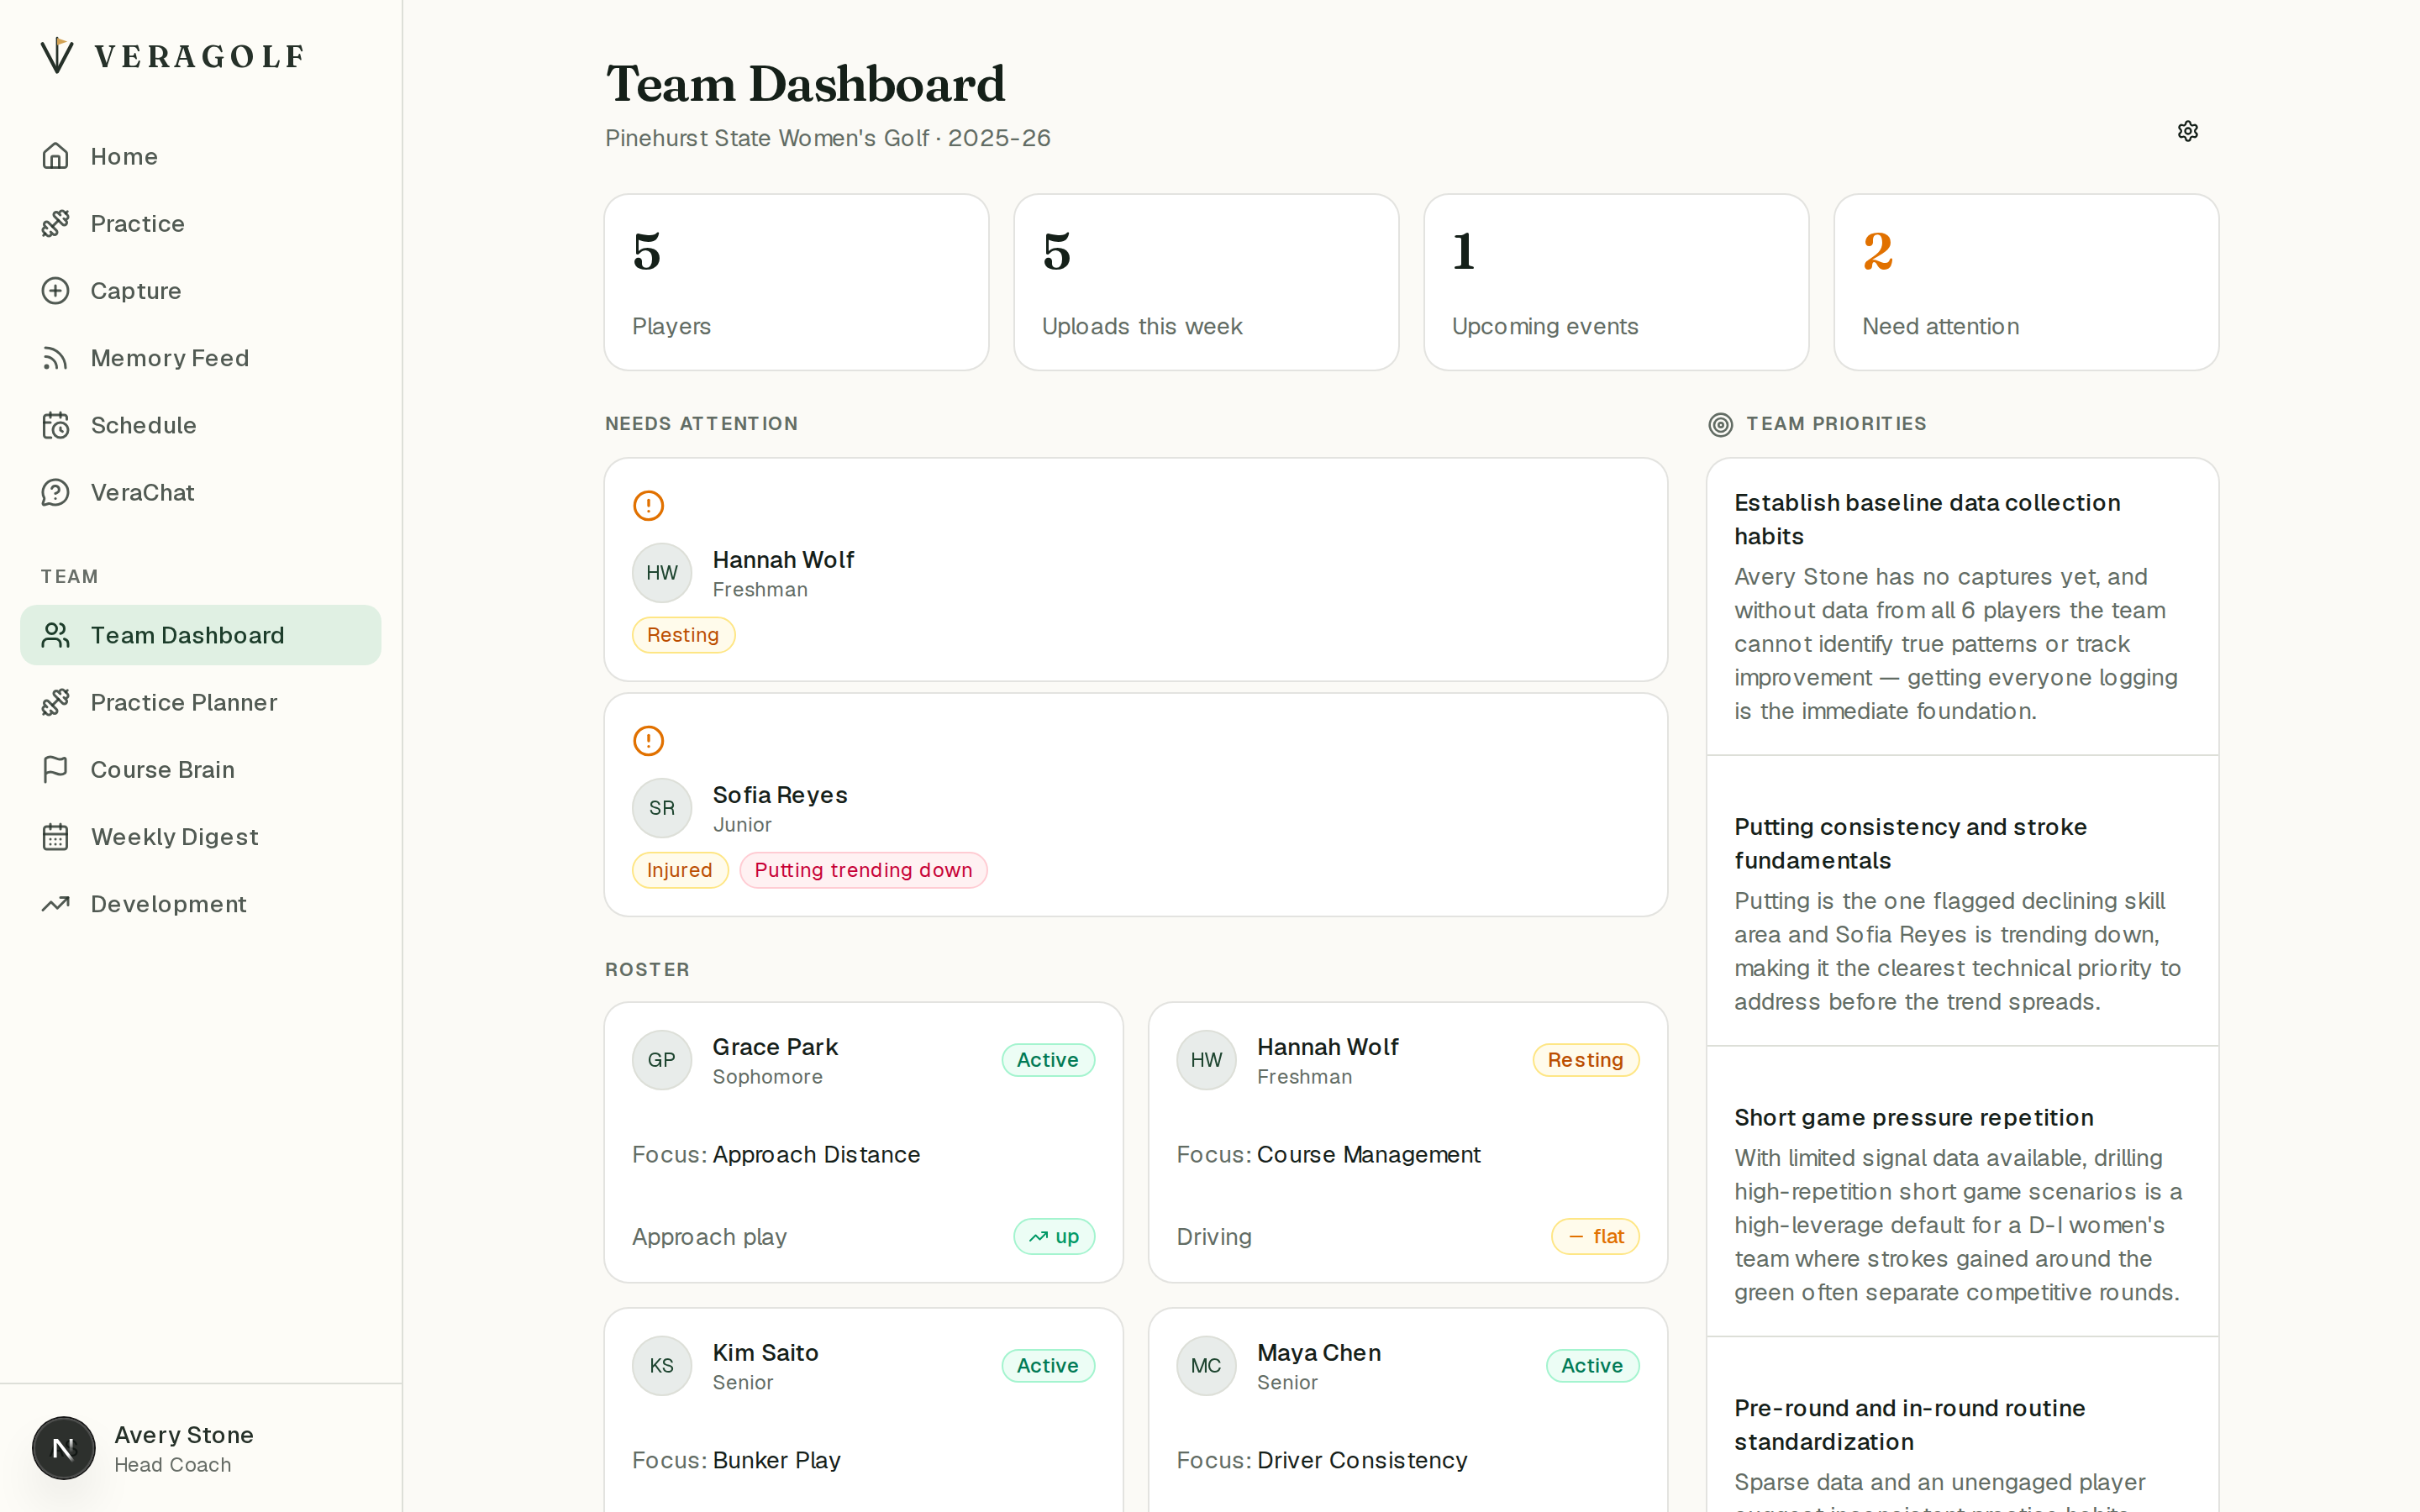
Task: Click the Weekly Digest calendar icon
Action: click(56, 836)
